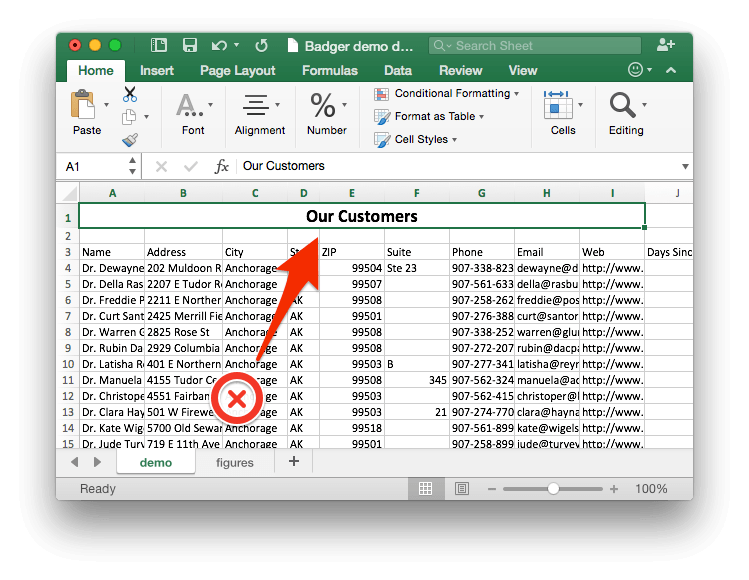Share the workbook with add-person icon
This screenshot has height=580, width=749.
pyautogui.click(x=665, y=45)
